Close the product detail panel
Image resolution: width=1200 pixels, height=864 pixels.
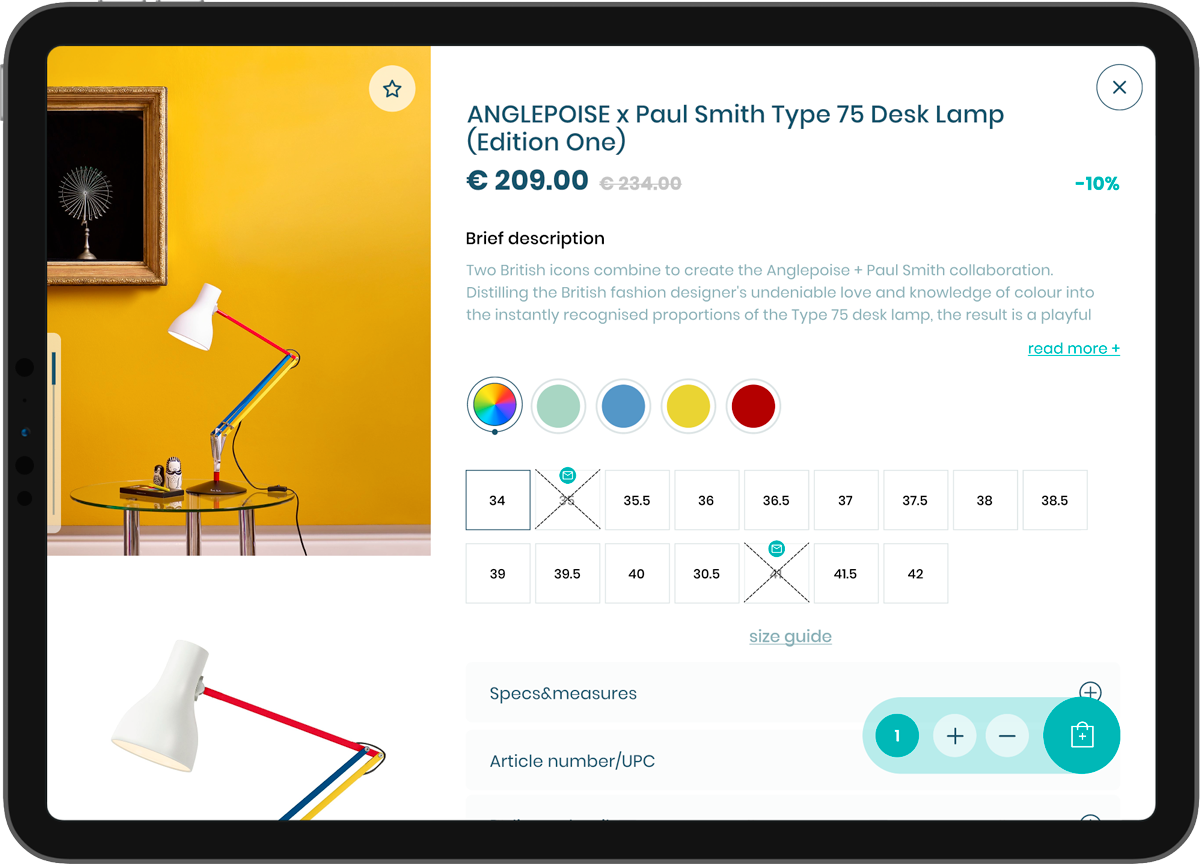click(1119, 87)
